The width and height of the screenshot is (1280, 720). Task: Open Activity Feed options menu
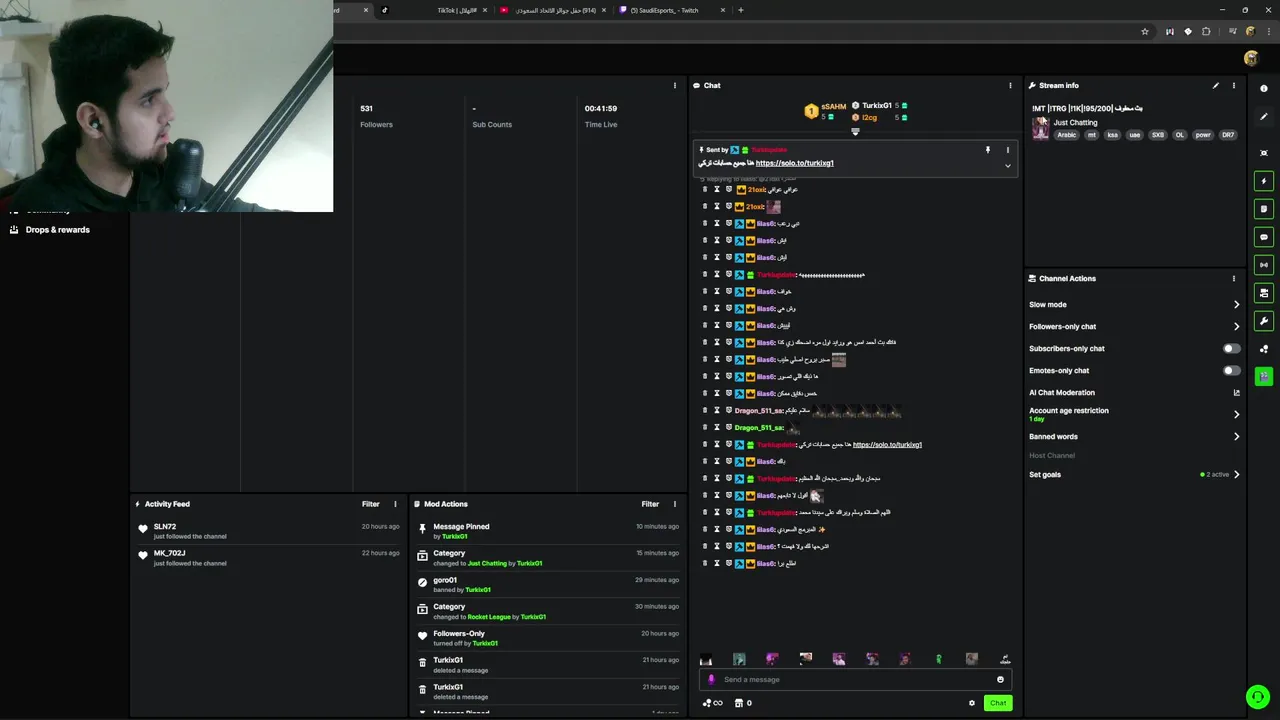pos(395,504)
